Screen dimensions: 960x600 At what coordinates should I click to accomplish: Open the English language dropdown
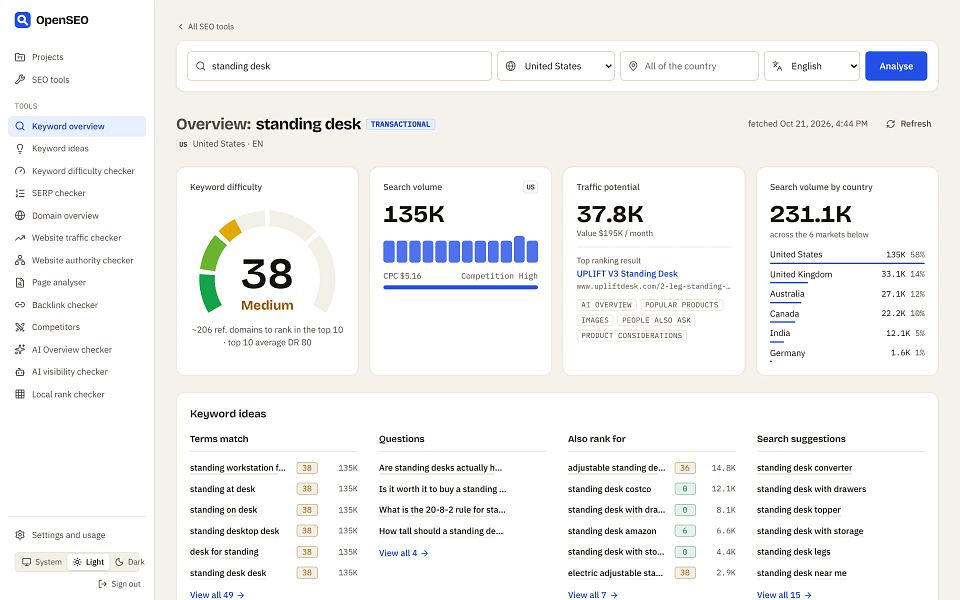pos(812,66)
